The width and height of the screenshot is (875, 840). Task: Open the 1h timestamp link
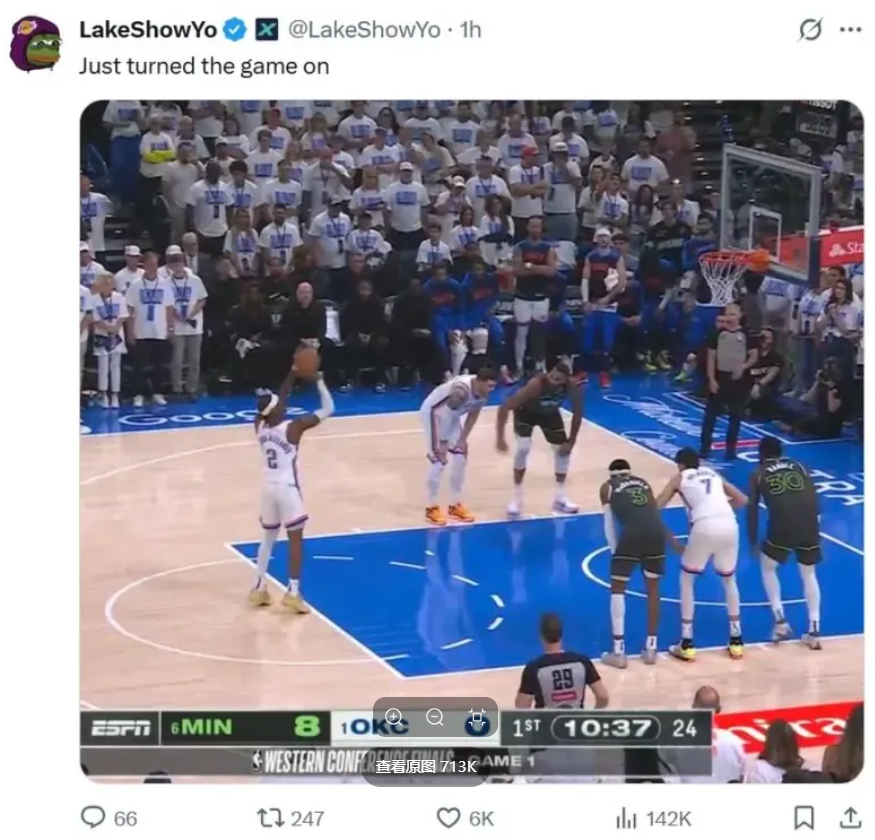470,30
